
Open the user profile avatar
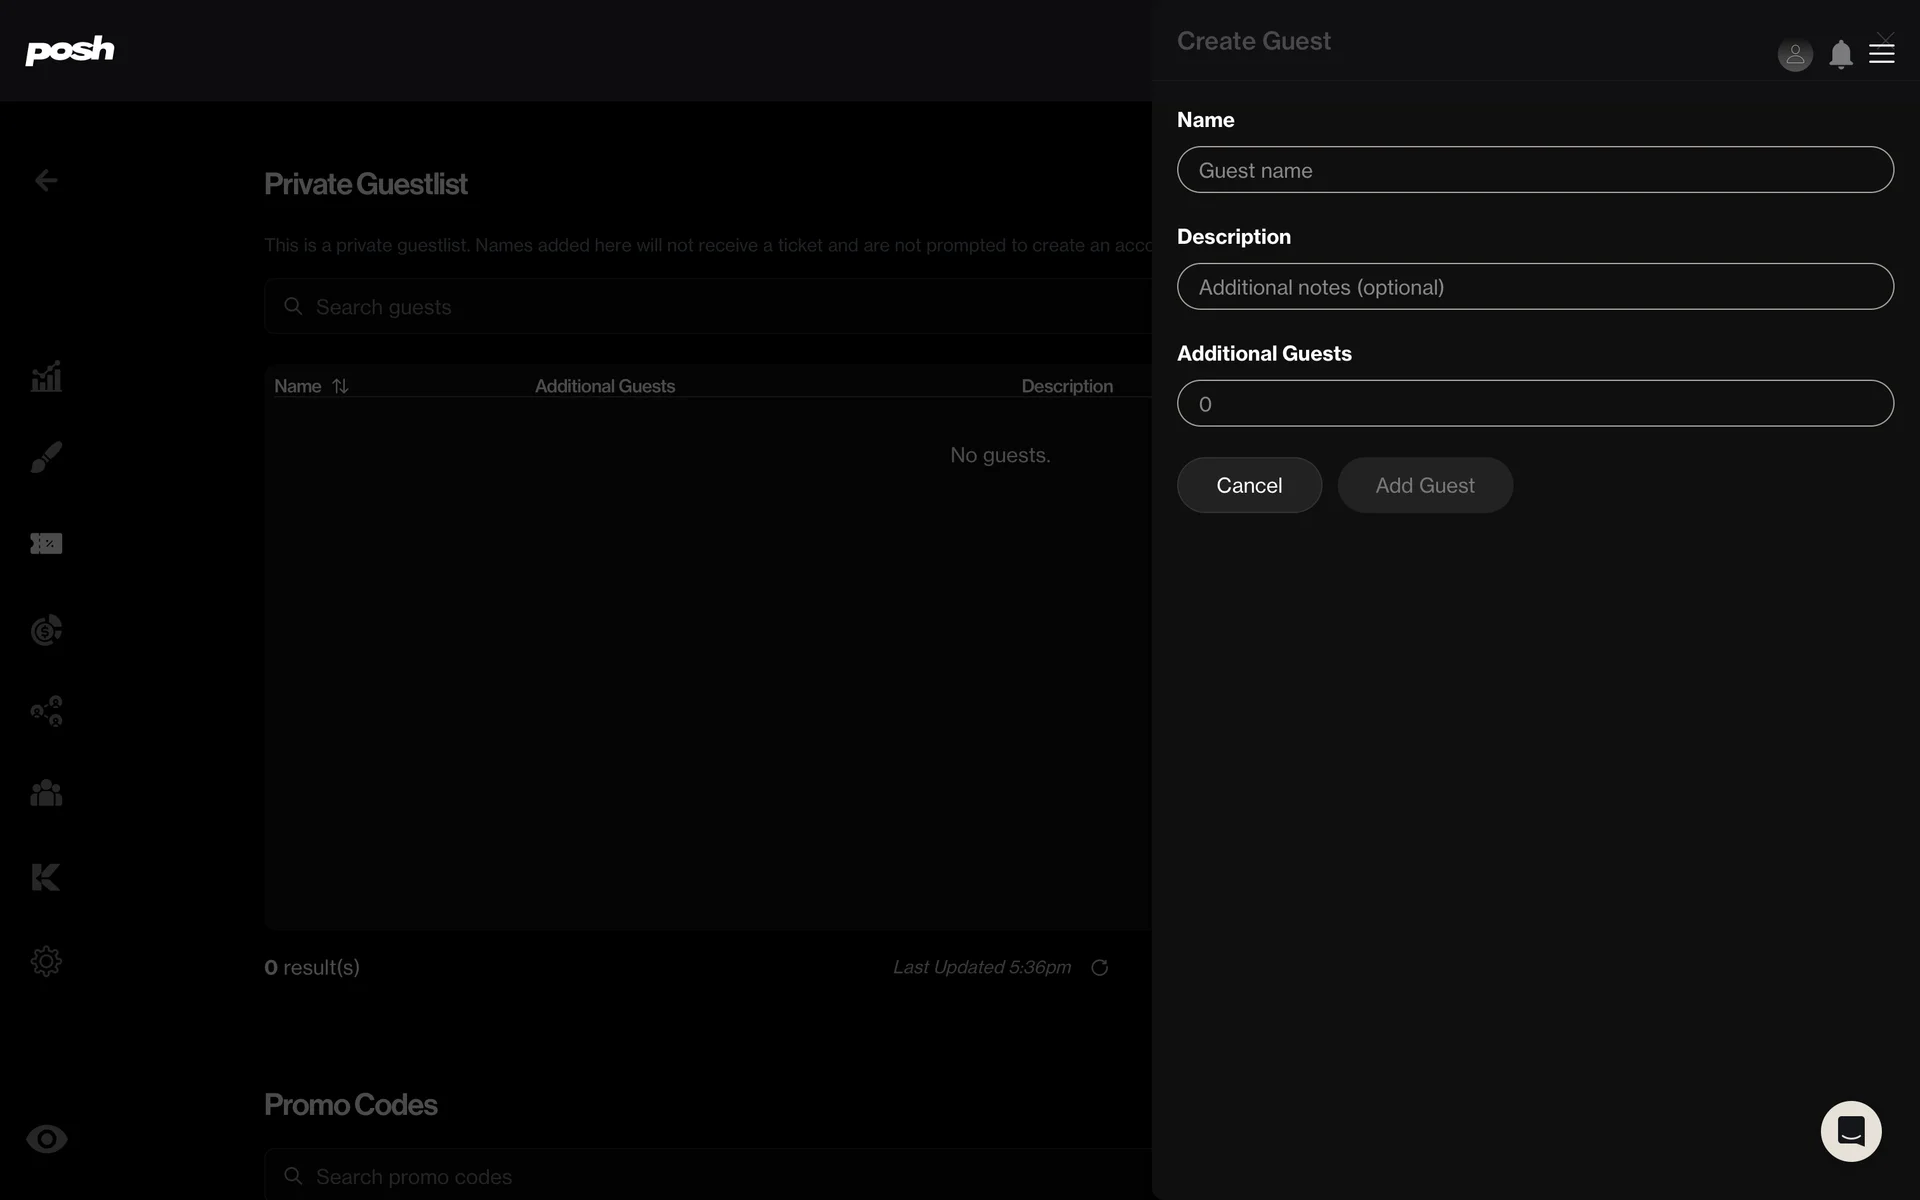click(1795, 54)
